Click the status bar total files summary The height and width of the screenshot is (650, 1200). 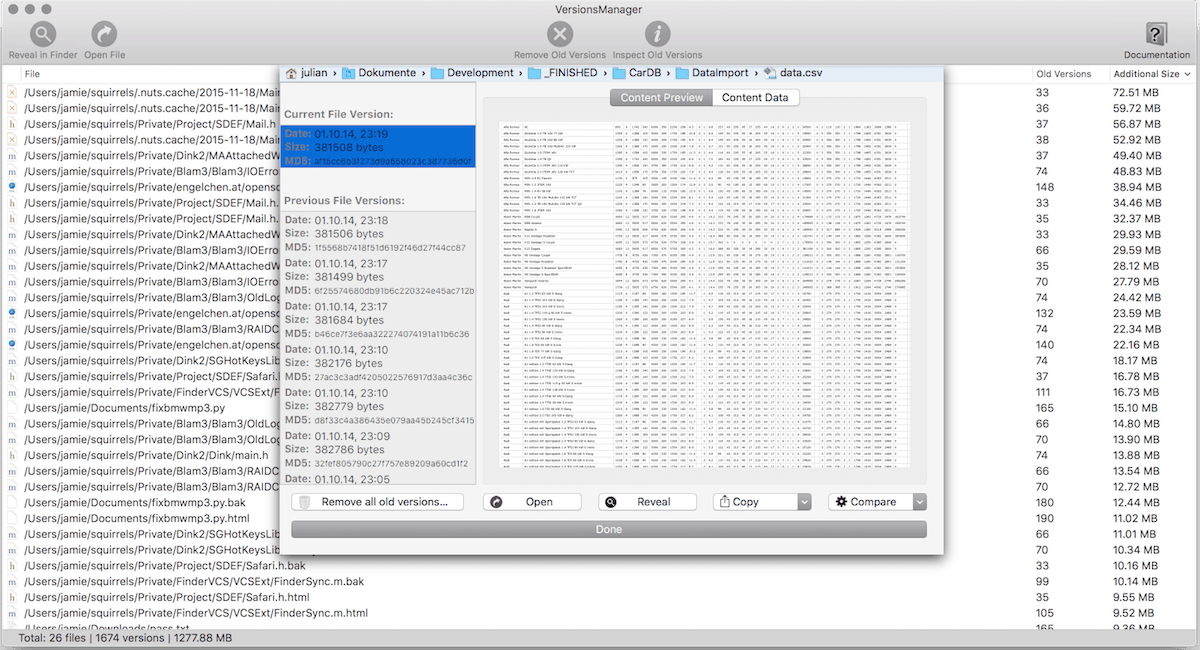[125, 638]
